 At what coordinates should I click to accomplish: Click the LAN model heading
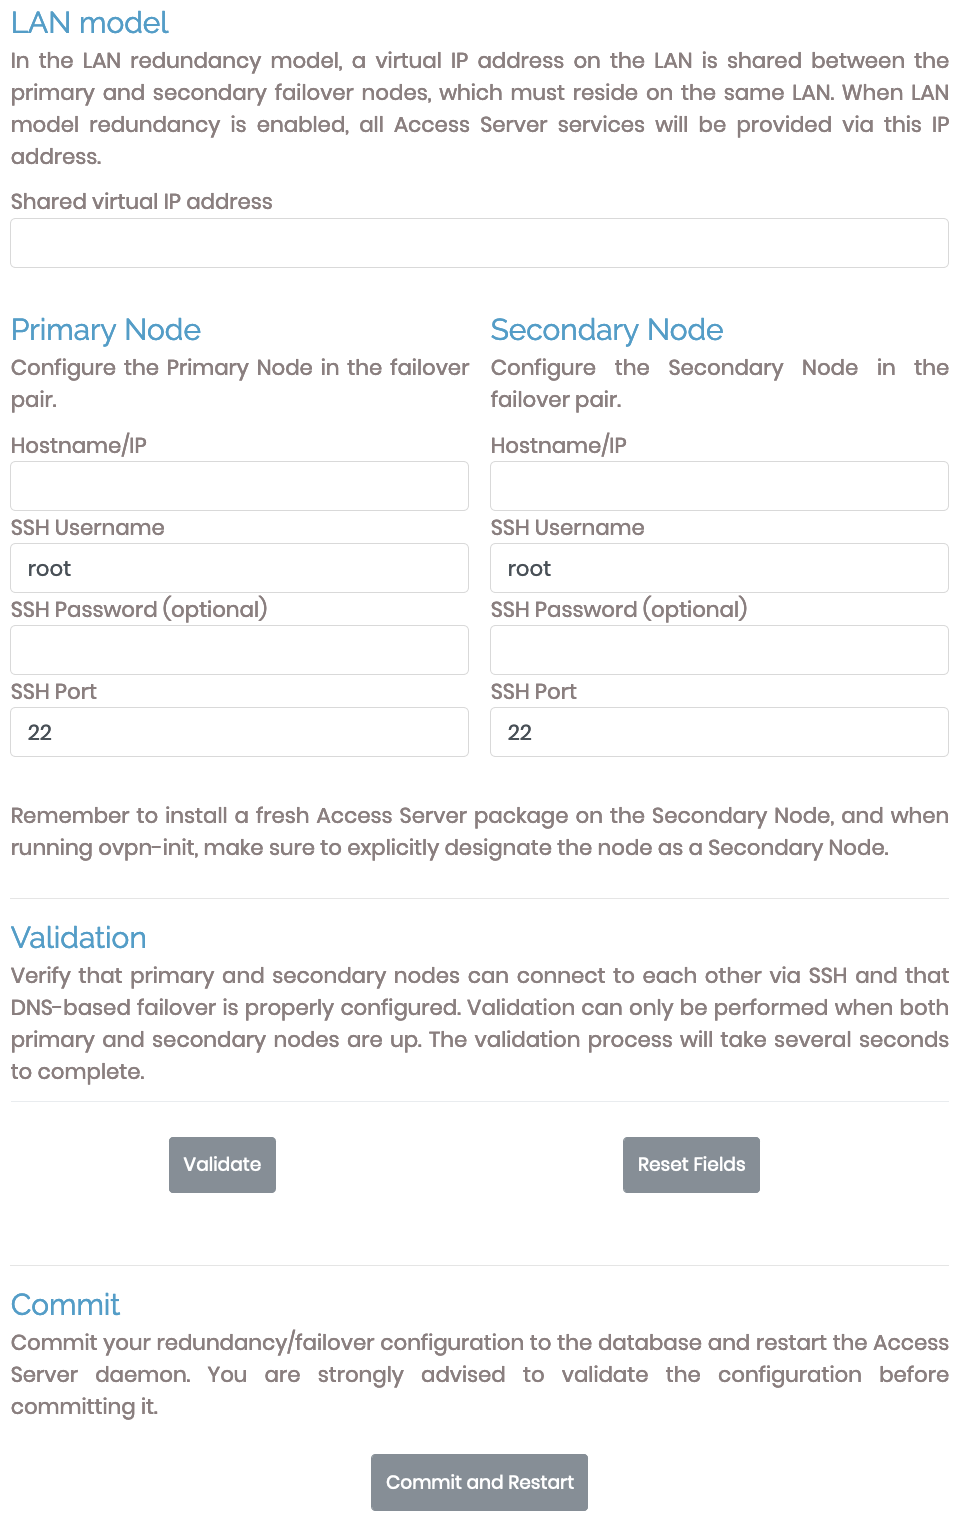click(90, 23)
